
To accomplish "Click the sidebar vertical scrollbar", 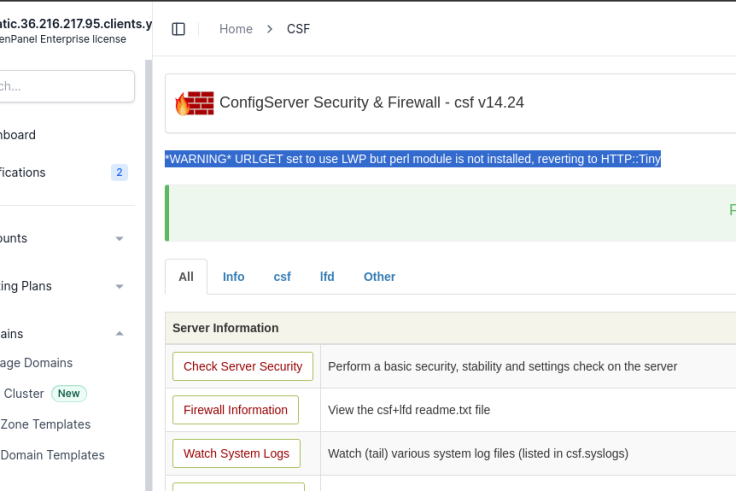I will point(148,275).
